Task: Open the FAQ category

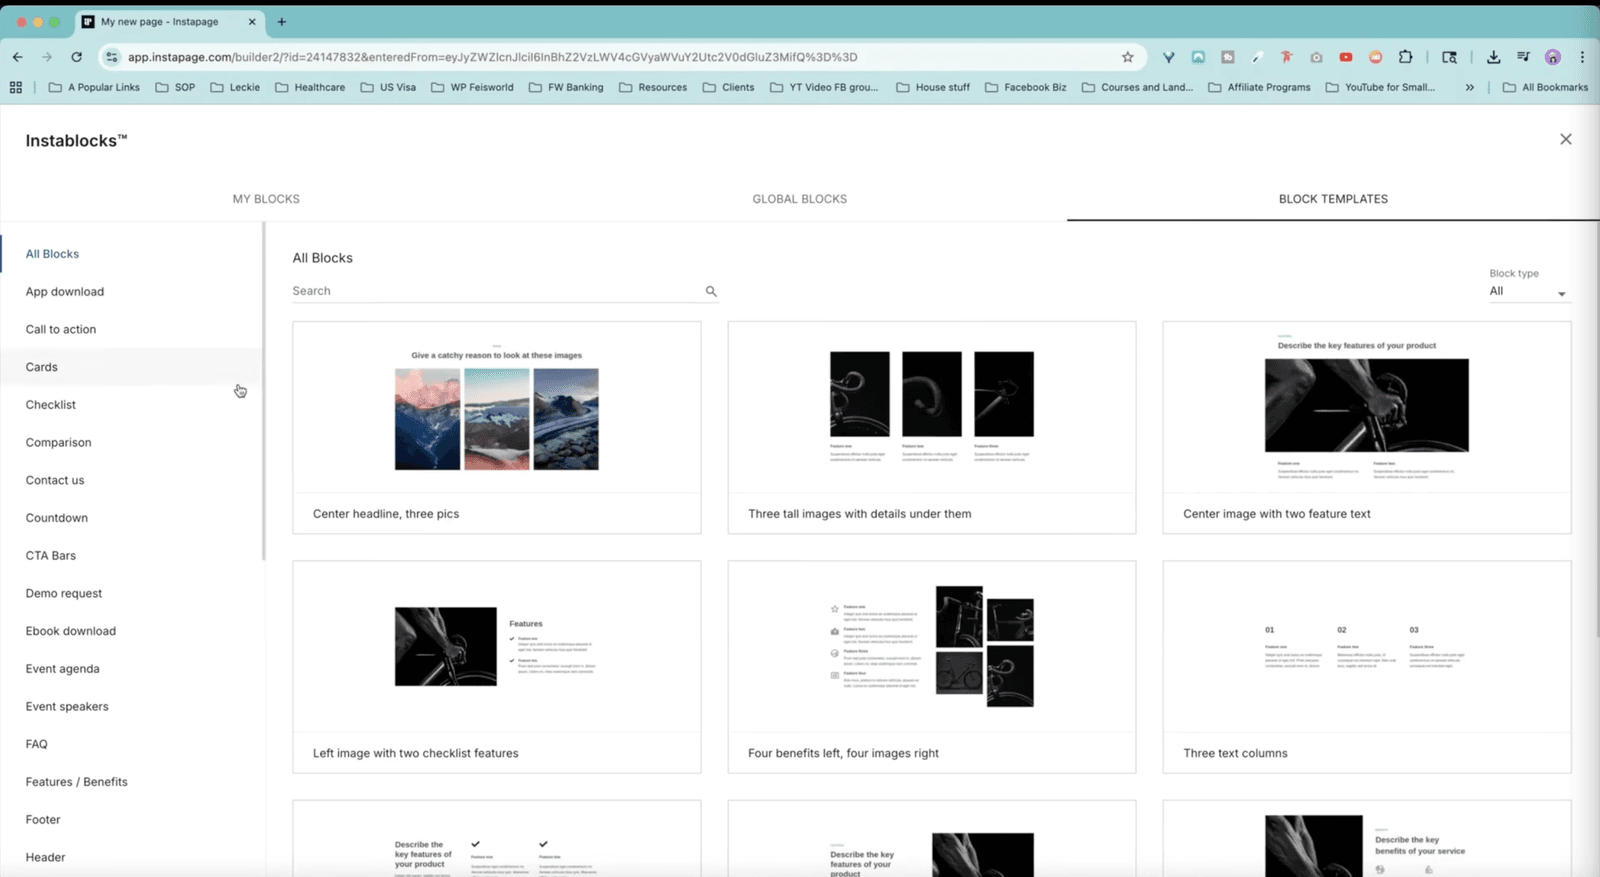Action: click(x=131, y=744)
